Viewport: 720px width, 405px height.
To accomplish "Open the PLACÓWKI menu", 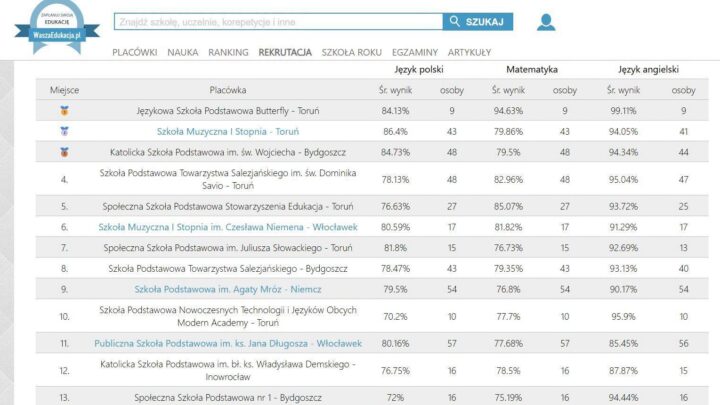I will pos(135,52).
